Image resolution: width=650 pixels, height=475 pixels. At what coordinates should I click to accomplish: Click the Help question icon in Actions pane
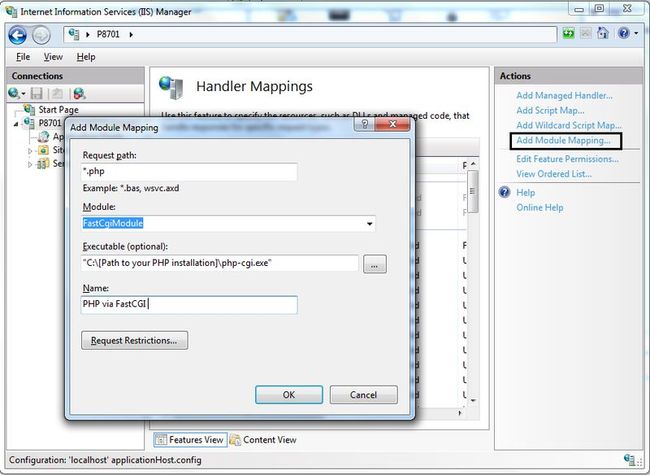pos(504,192)
